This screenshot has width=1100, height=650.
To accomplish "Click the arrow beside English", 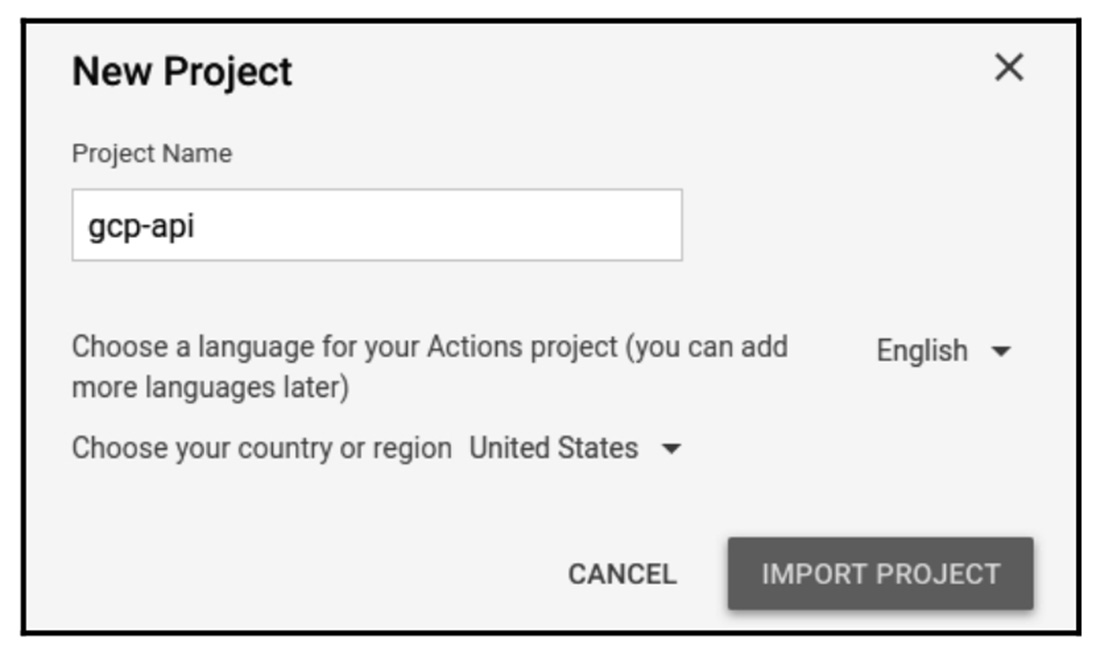I will [x=1001, y=352].
